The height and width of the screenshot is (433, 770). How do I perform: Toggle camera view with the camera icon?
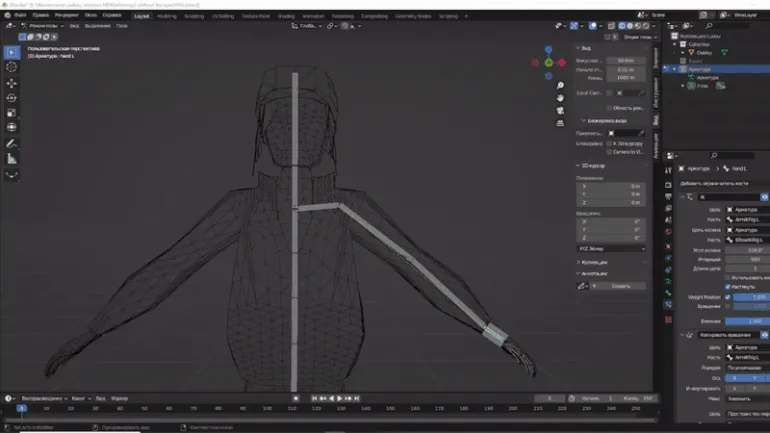[560, 111]
